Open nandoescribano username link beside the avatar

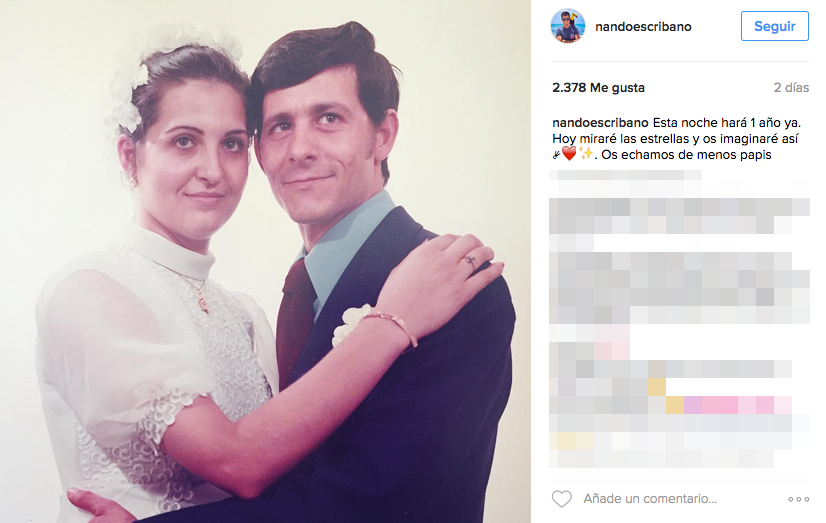click(x=643, y=26)
